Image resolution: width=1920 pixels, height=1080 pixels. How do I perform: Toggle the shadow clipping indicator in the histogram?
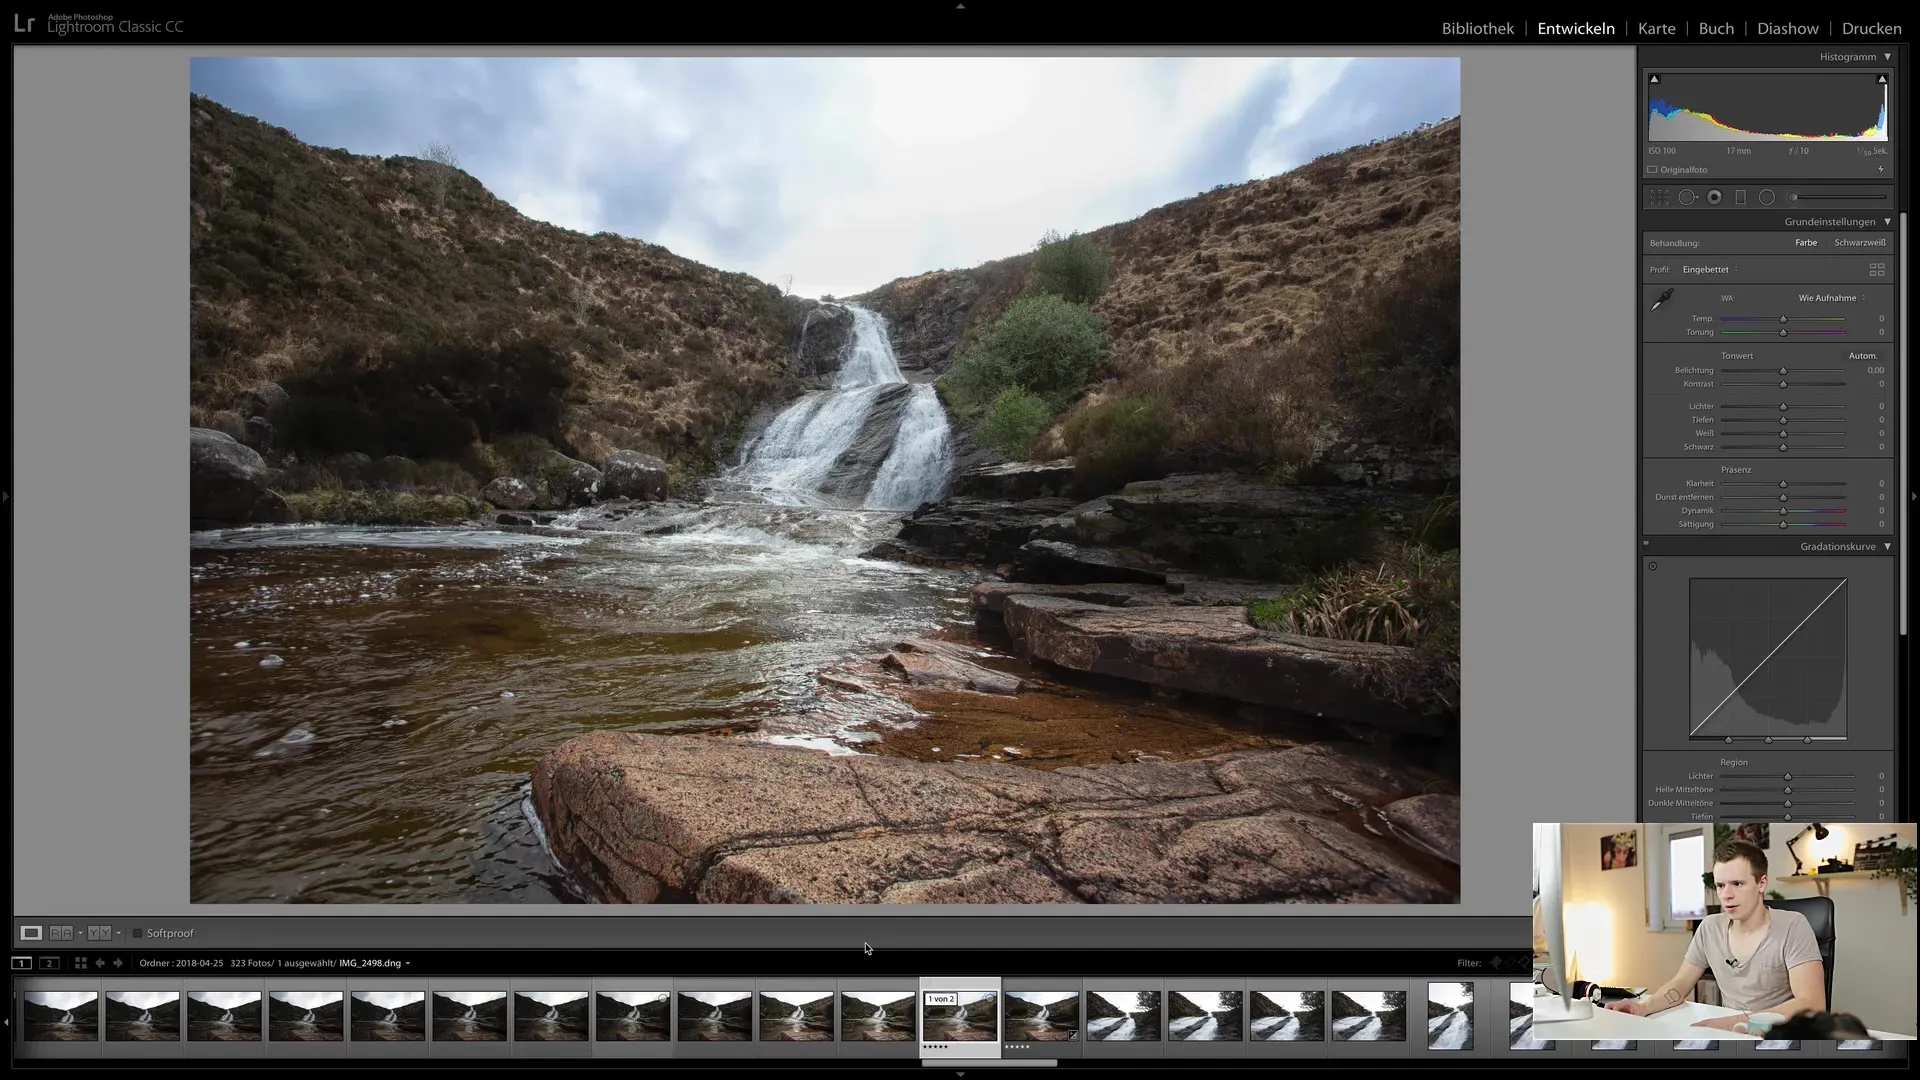[1654, 79]
